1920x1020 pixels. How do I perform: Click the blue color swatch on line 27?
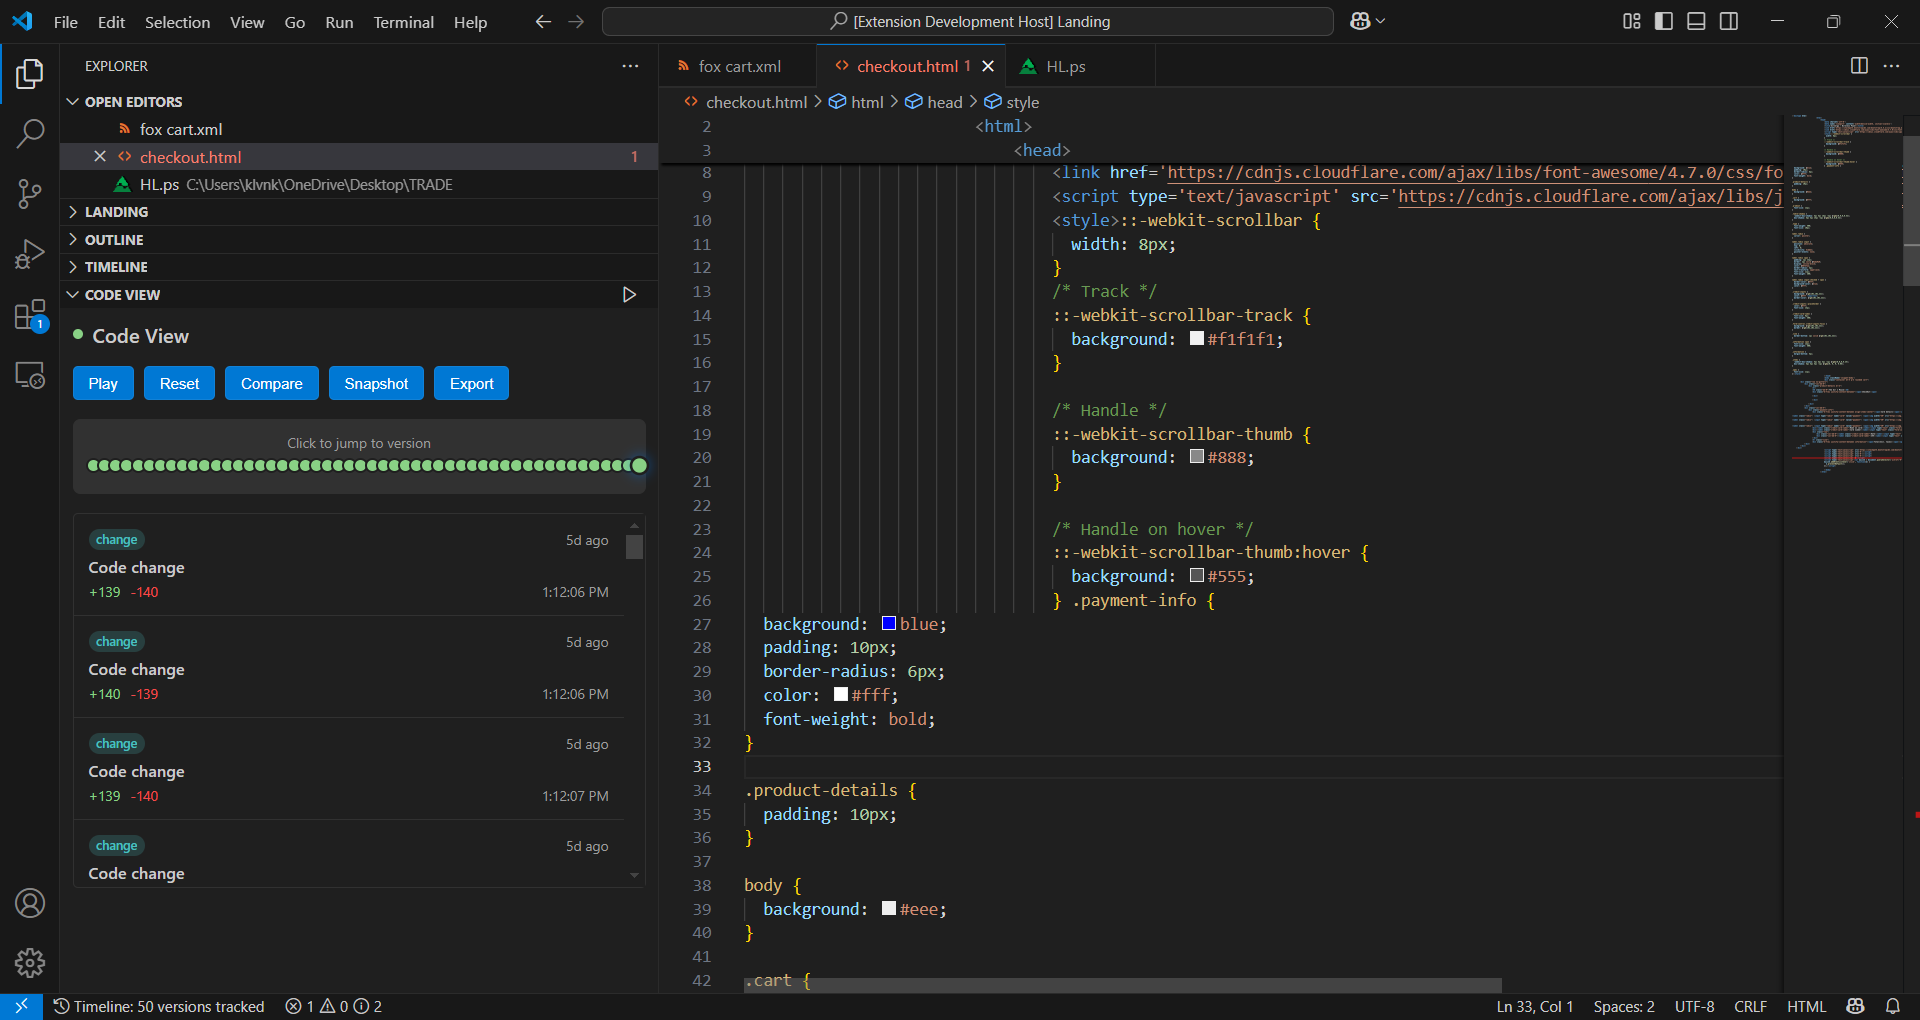tap(888, 624)
